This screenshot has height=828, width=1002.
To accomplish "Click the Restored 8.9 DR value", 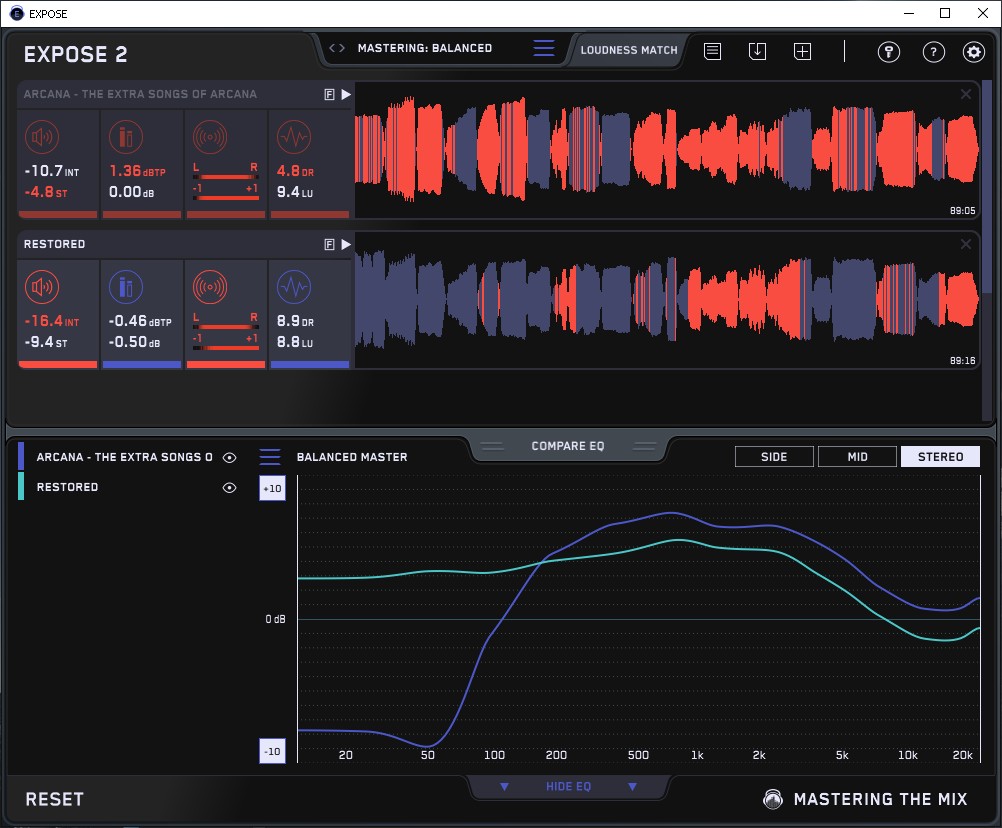I will click(x=295, y=321).
